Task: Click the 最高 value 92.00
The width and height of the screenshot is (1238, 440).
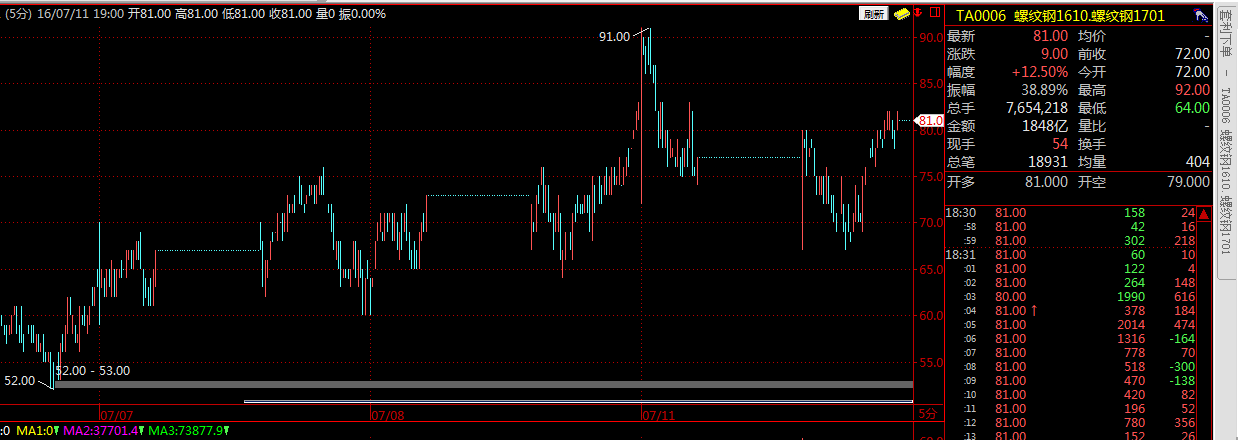Action: [1192, 90]
